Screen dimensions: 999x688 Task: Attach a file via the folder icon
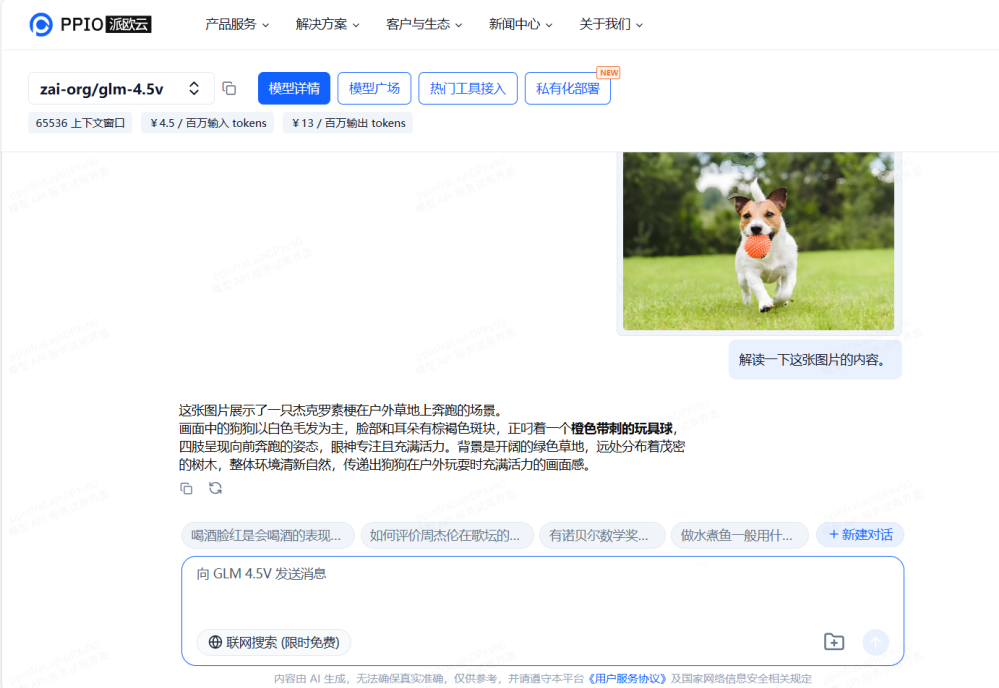[x=834, y=641]
